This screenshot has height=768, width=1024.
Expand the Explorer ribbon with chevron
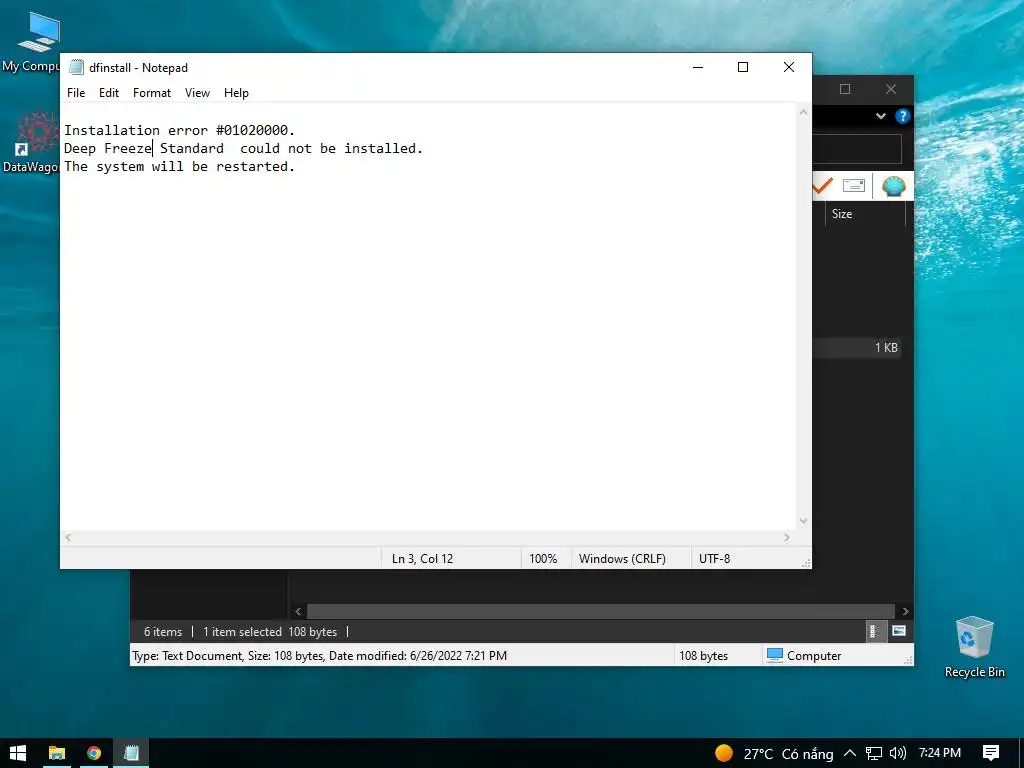pyautogui.click(x=880, y=116)
